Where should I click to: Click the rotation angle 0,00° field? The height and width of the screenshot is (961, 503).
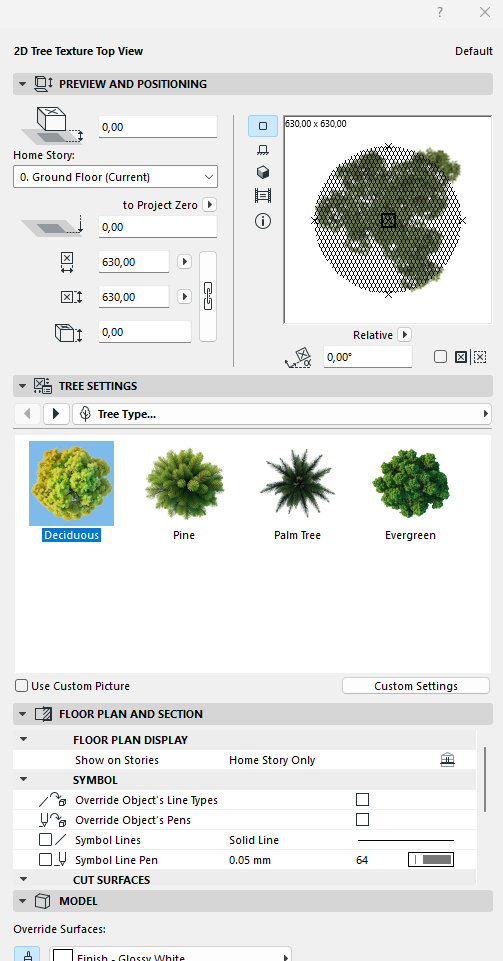coord(368,357)
